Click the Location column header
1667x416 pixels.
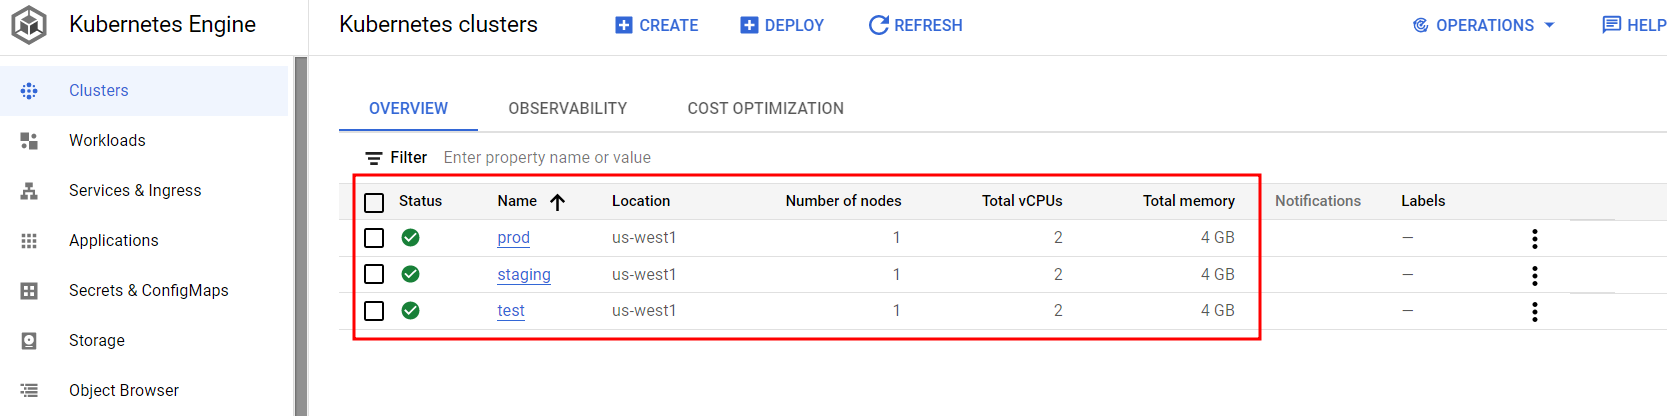(x=641, y=201)
